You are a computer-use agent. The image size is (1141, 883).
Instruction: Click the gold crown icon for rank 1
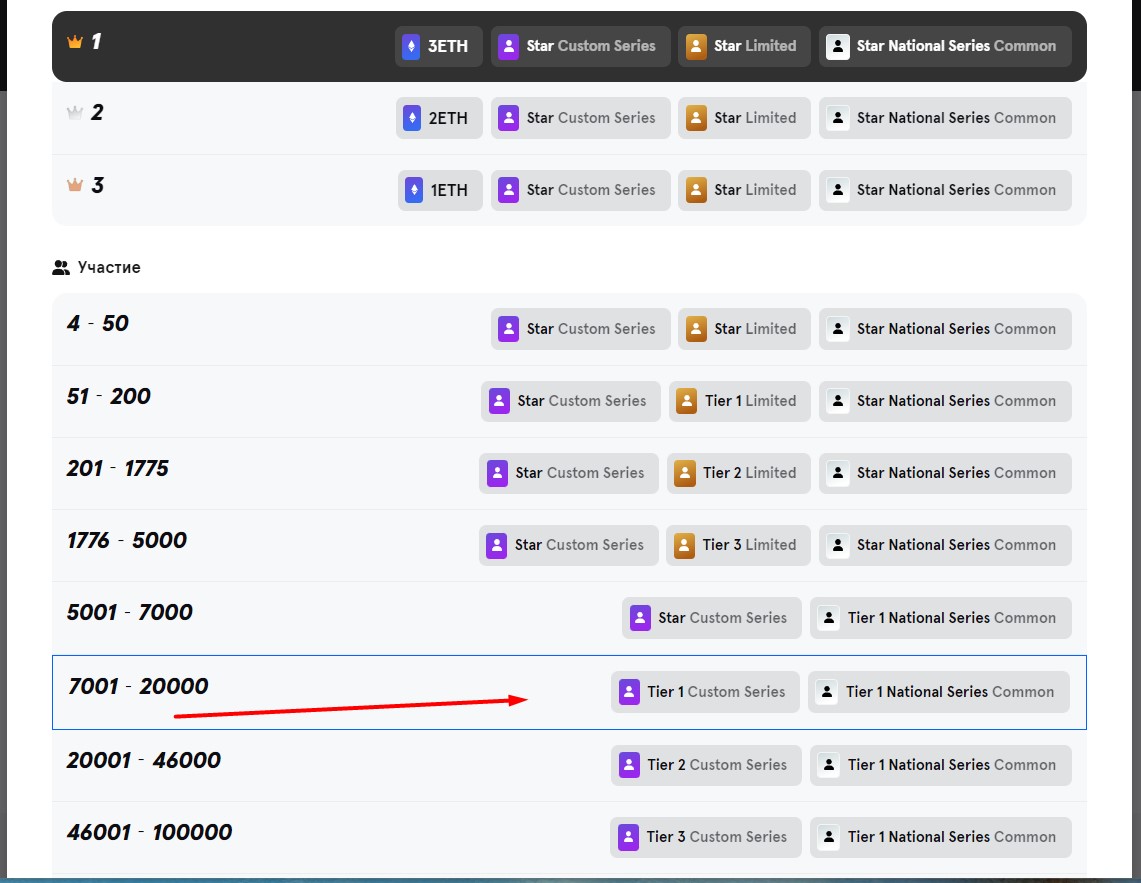click(75, 41)
